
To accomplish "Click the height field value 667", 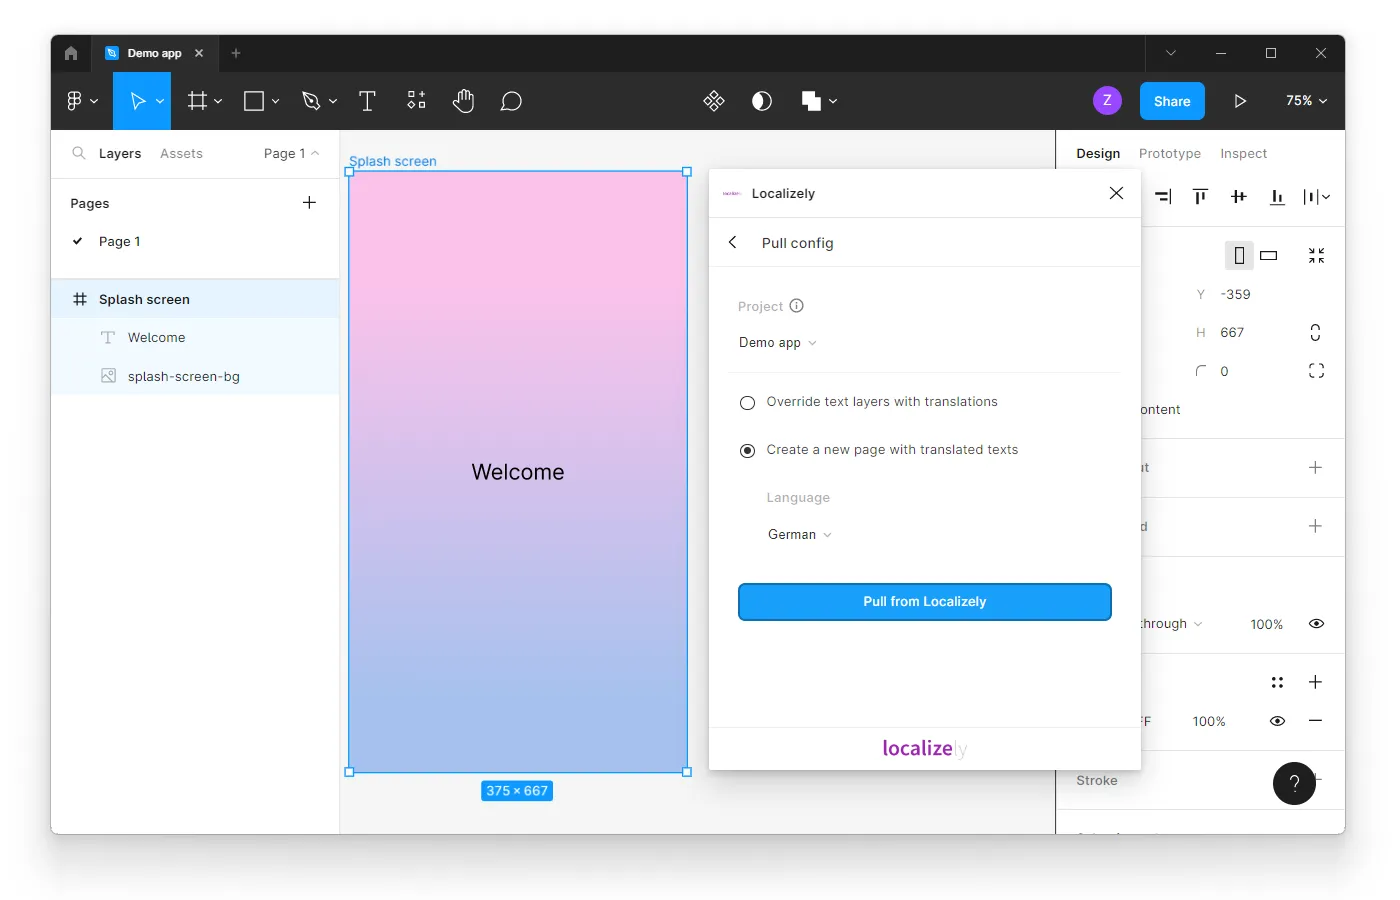I will coord(1232,332).
